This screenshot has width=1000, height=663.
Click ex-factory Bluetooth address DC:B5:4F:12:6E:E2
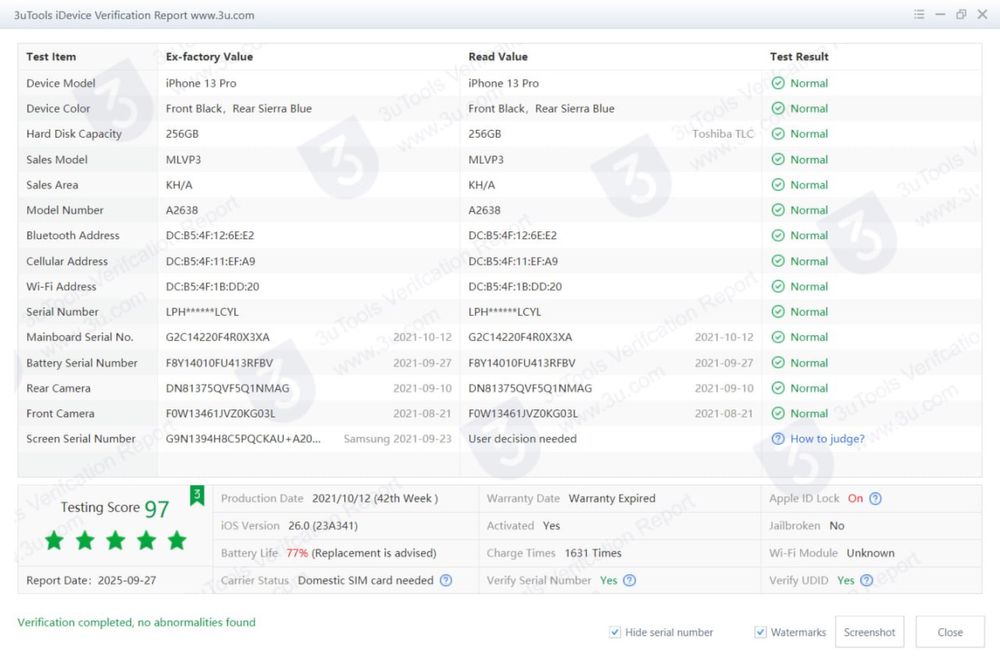tap(210, 235)
